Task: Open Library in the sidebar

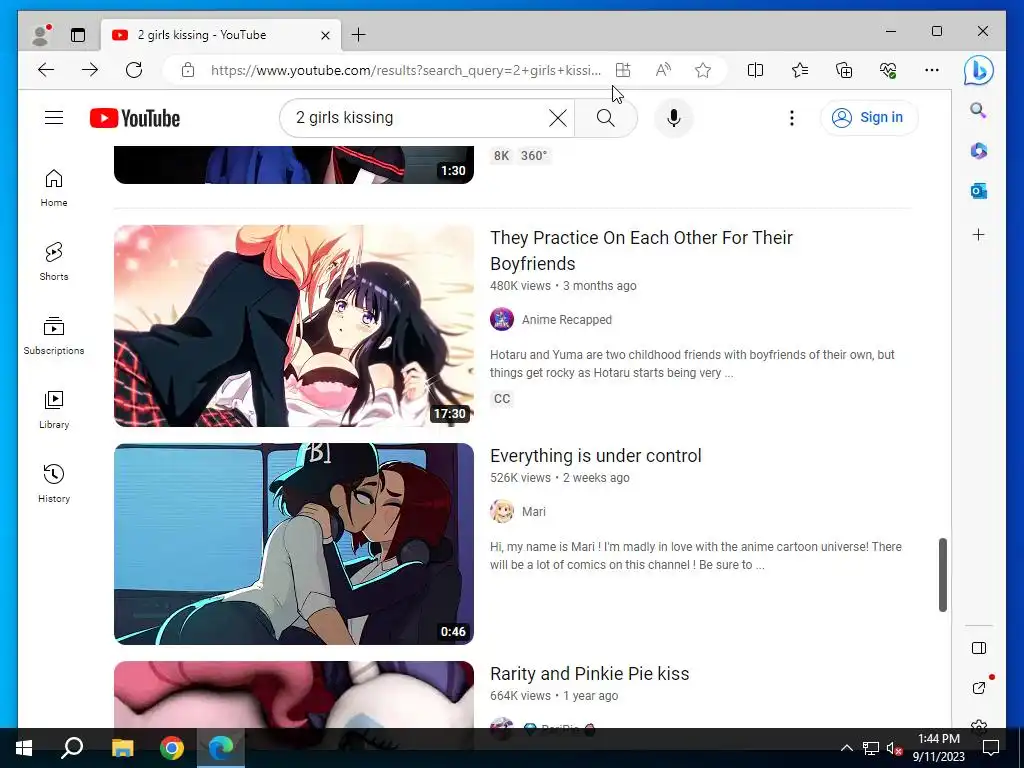Action: (54, 409)
